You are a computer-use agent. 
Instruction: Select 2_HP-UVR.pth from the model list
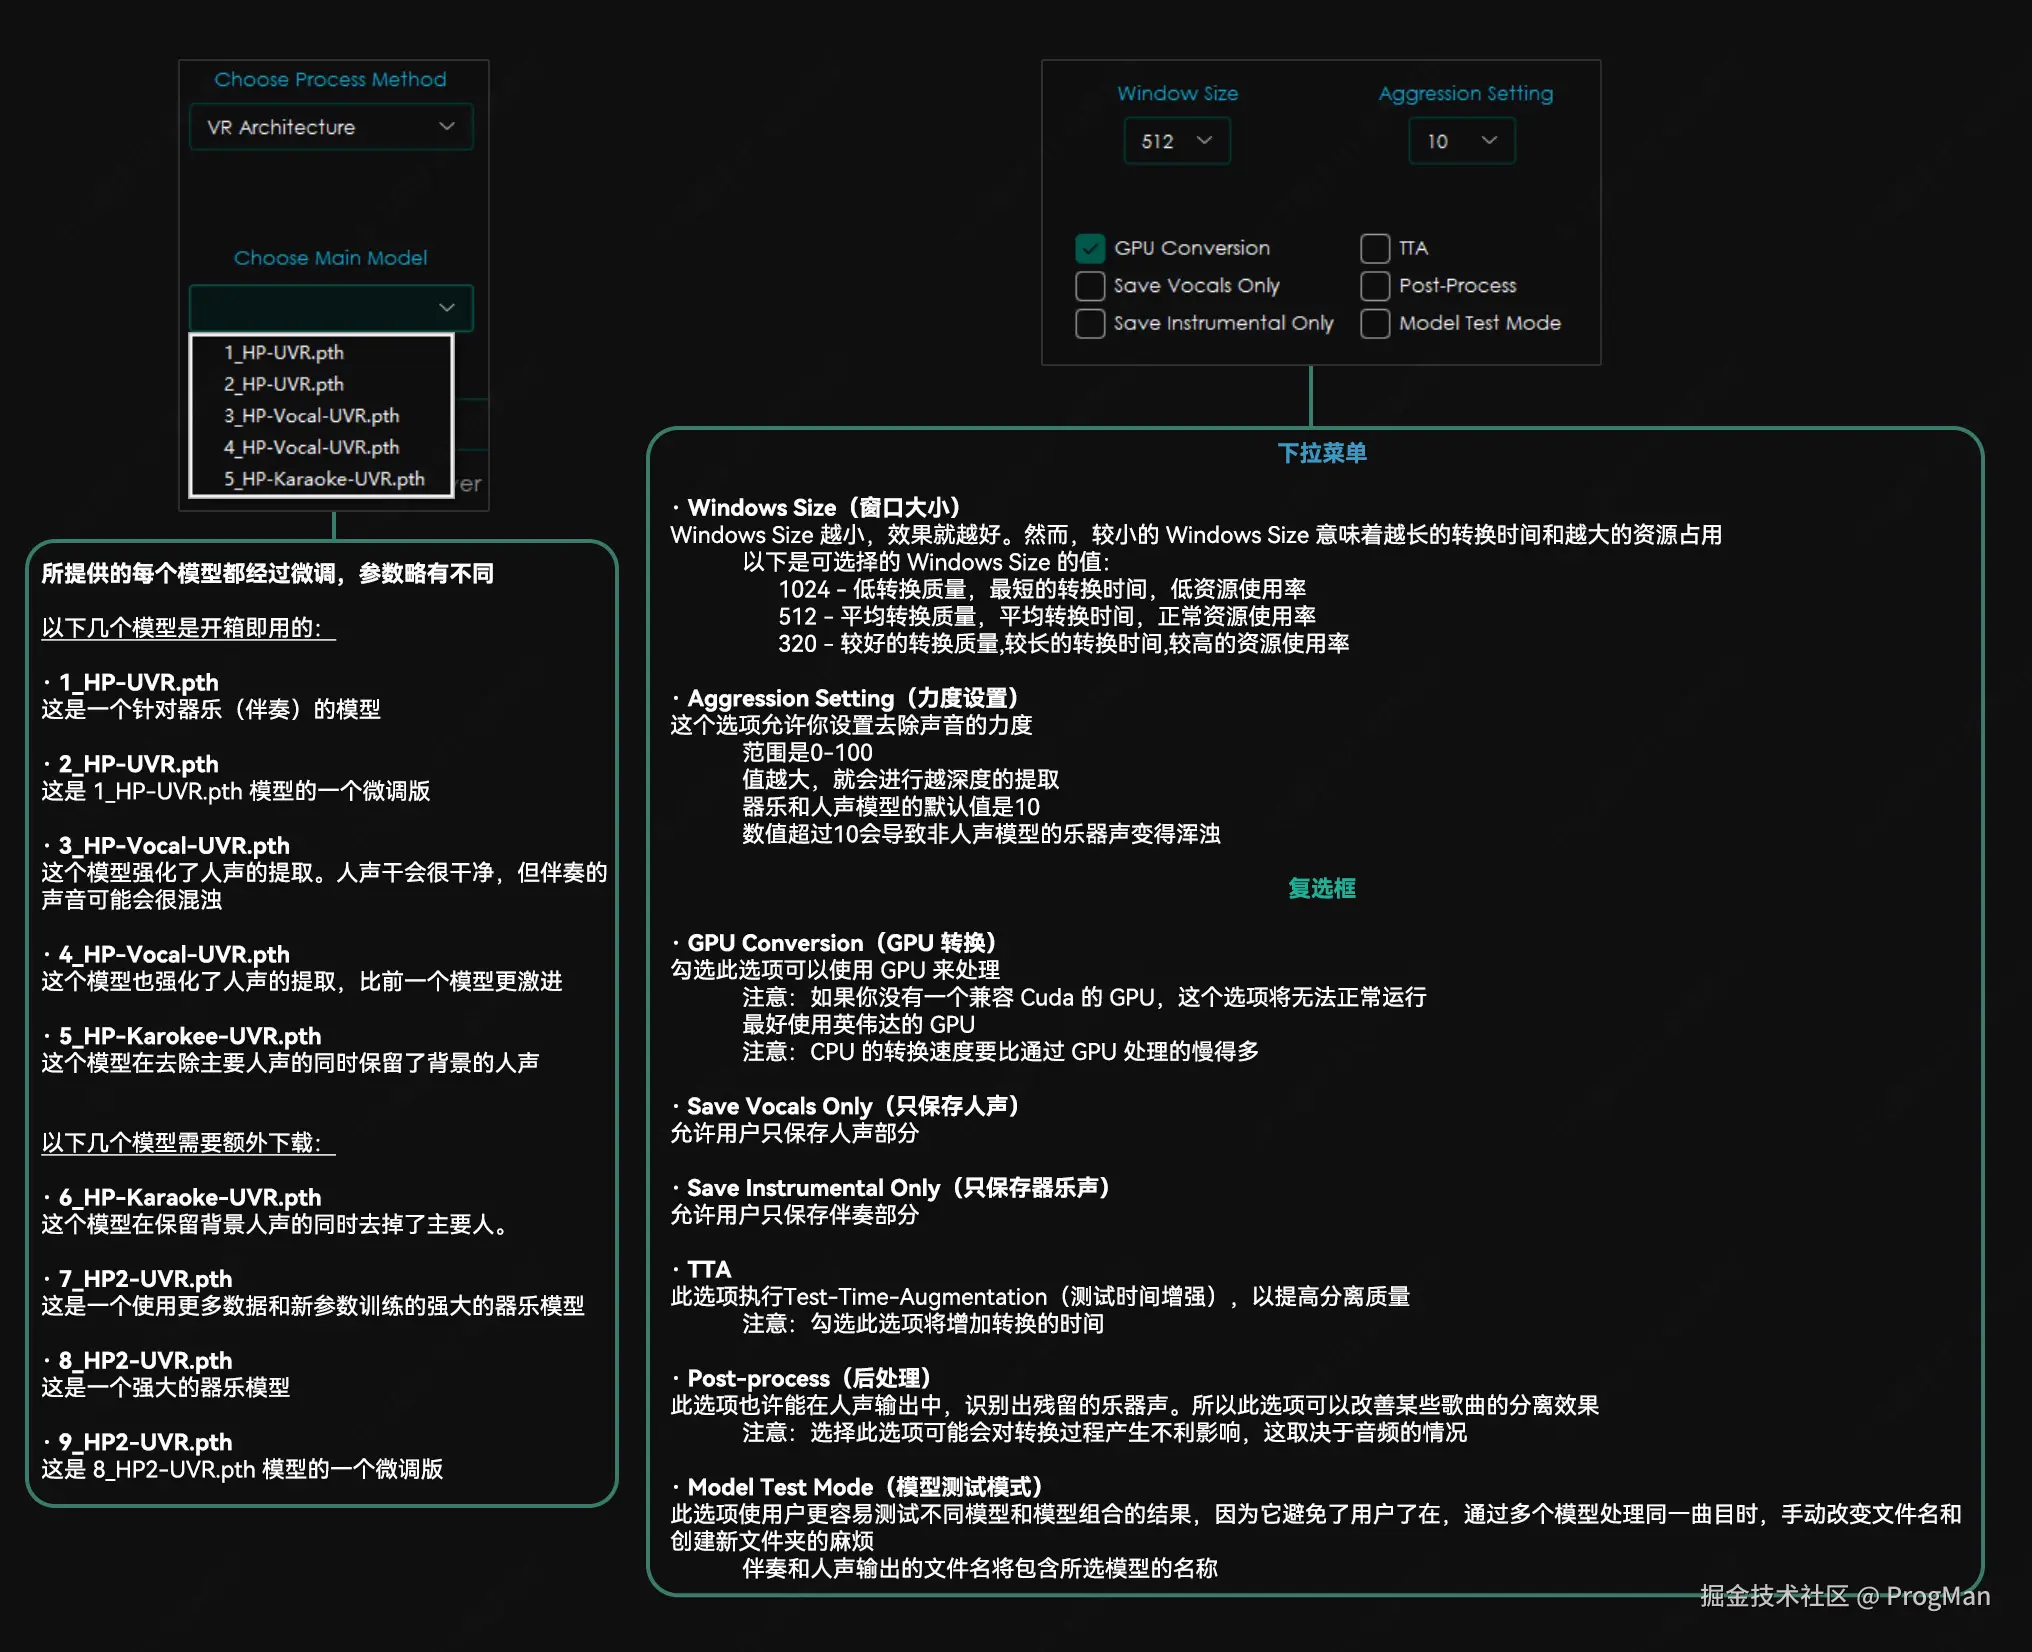(283, 384)
